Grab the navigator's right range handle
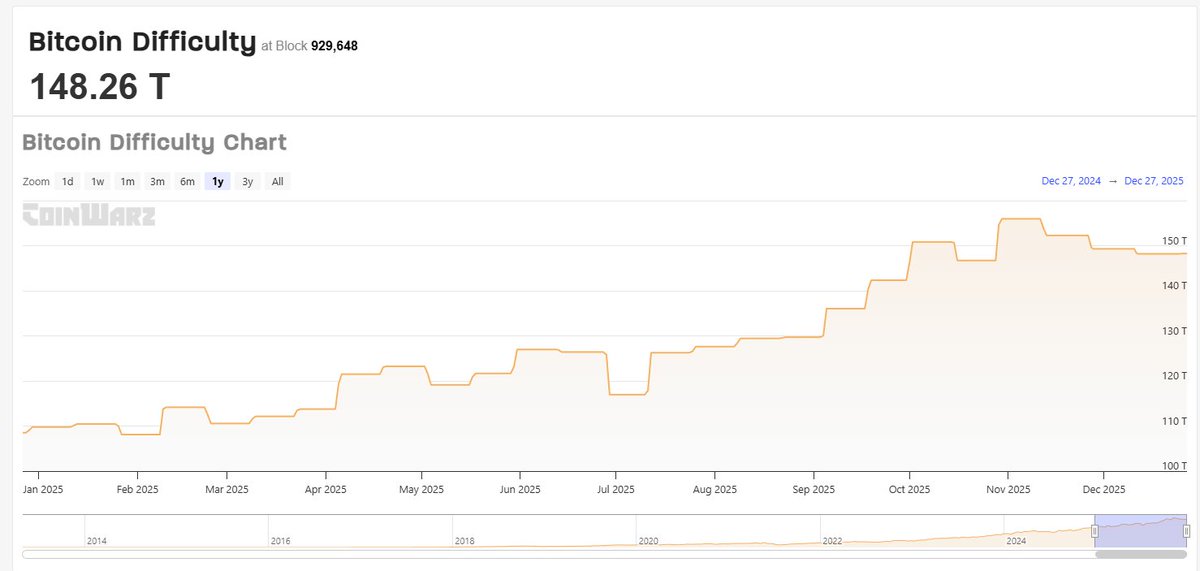Image resolution: width=1200 pixels, height=571 pixels. 1186,531
